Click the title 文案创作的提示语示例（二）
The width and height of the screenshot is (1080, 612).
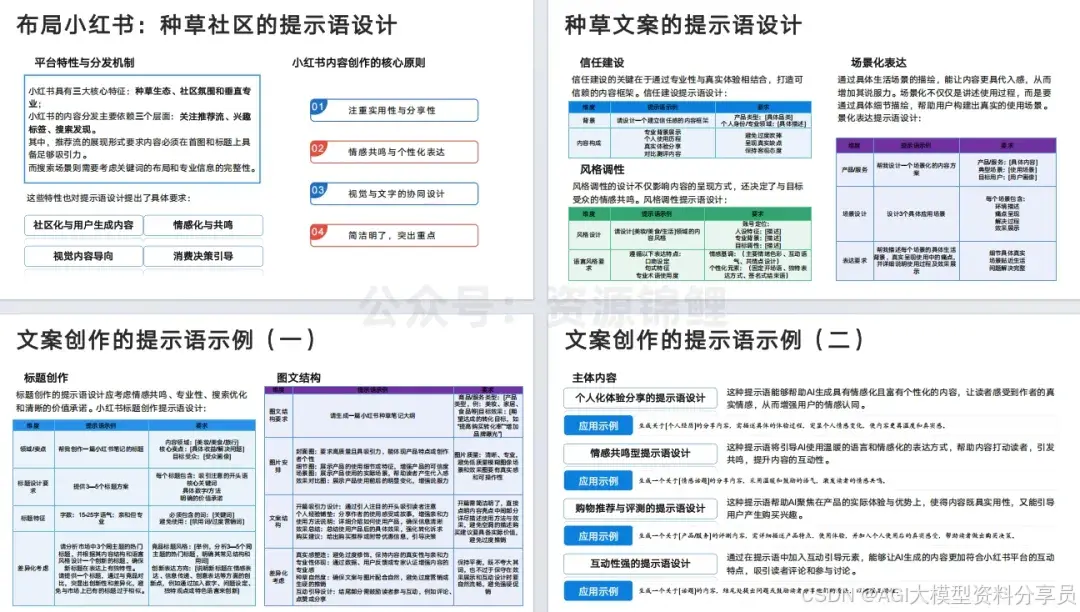tap(715, 339)
